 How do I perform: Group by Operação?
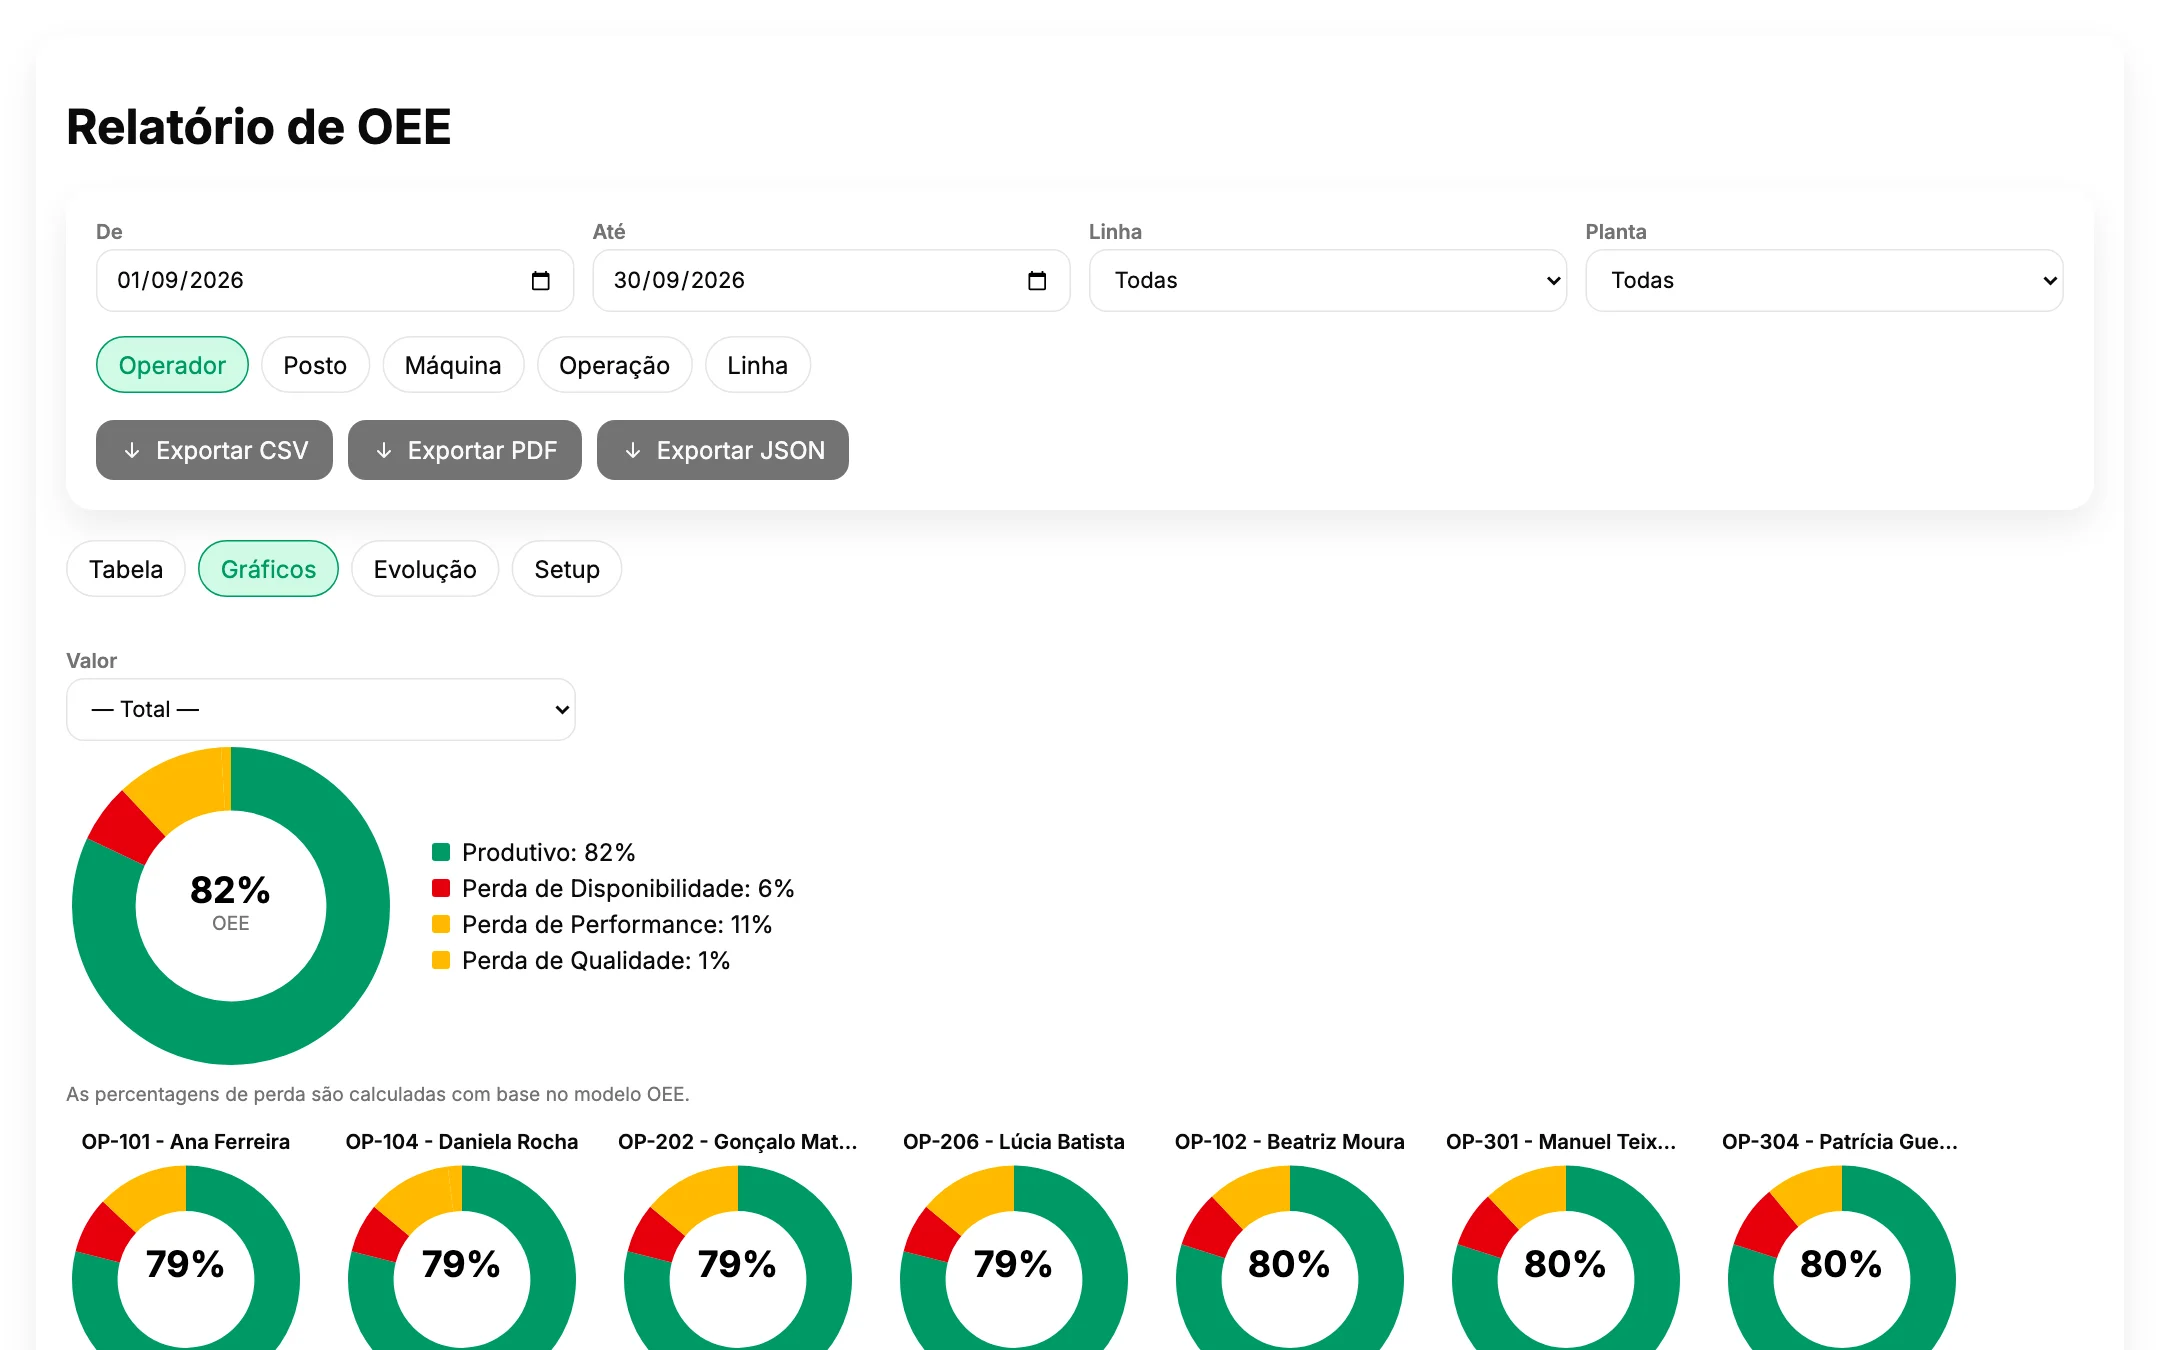(614, 365)
